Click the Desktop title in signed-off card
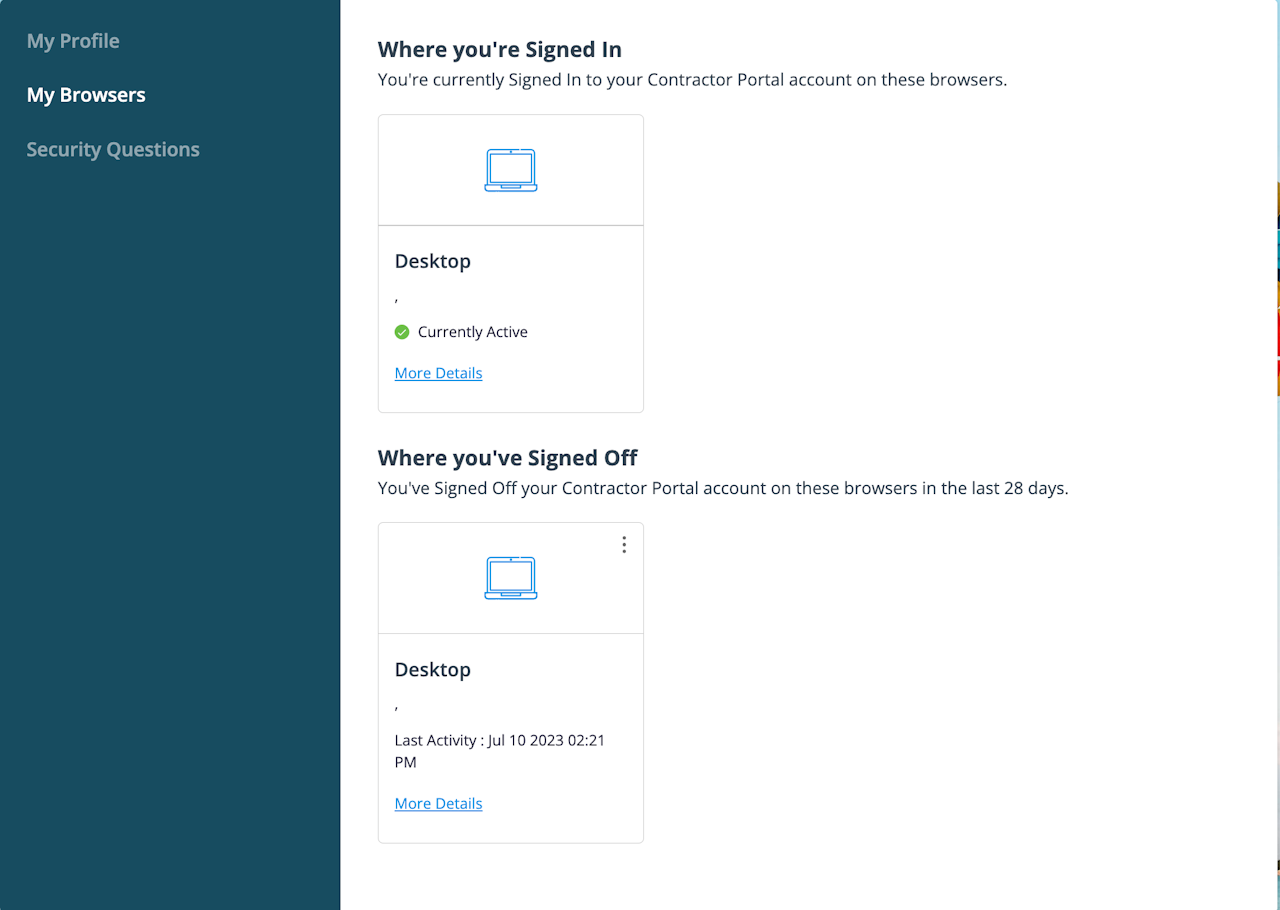This screenshot has width=1280, height=910. click(432, 669)
